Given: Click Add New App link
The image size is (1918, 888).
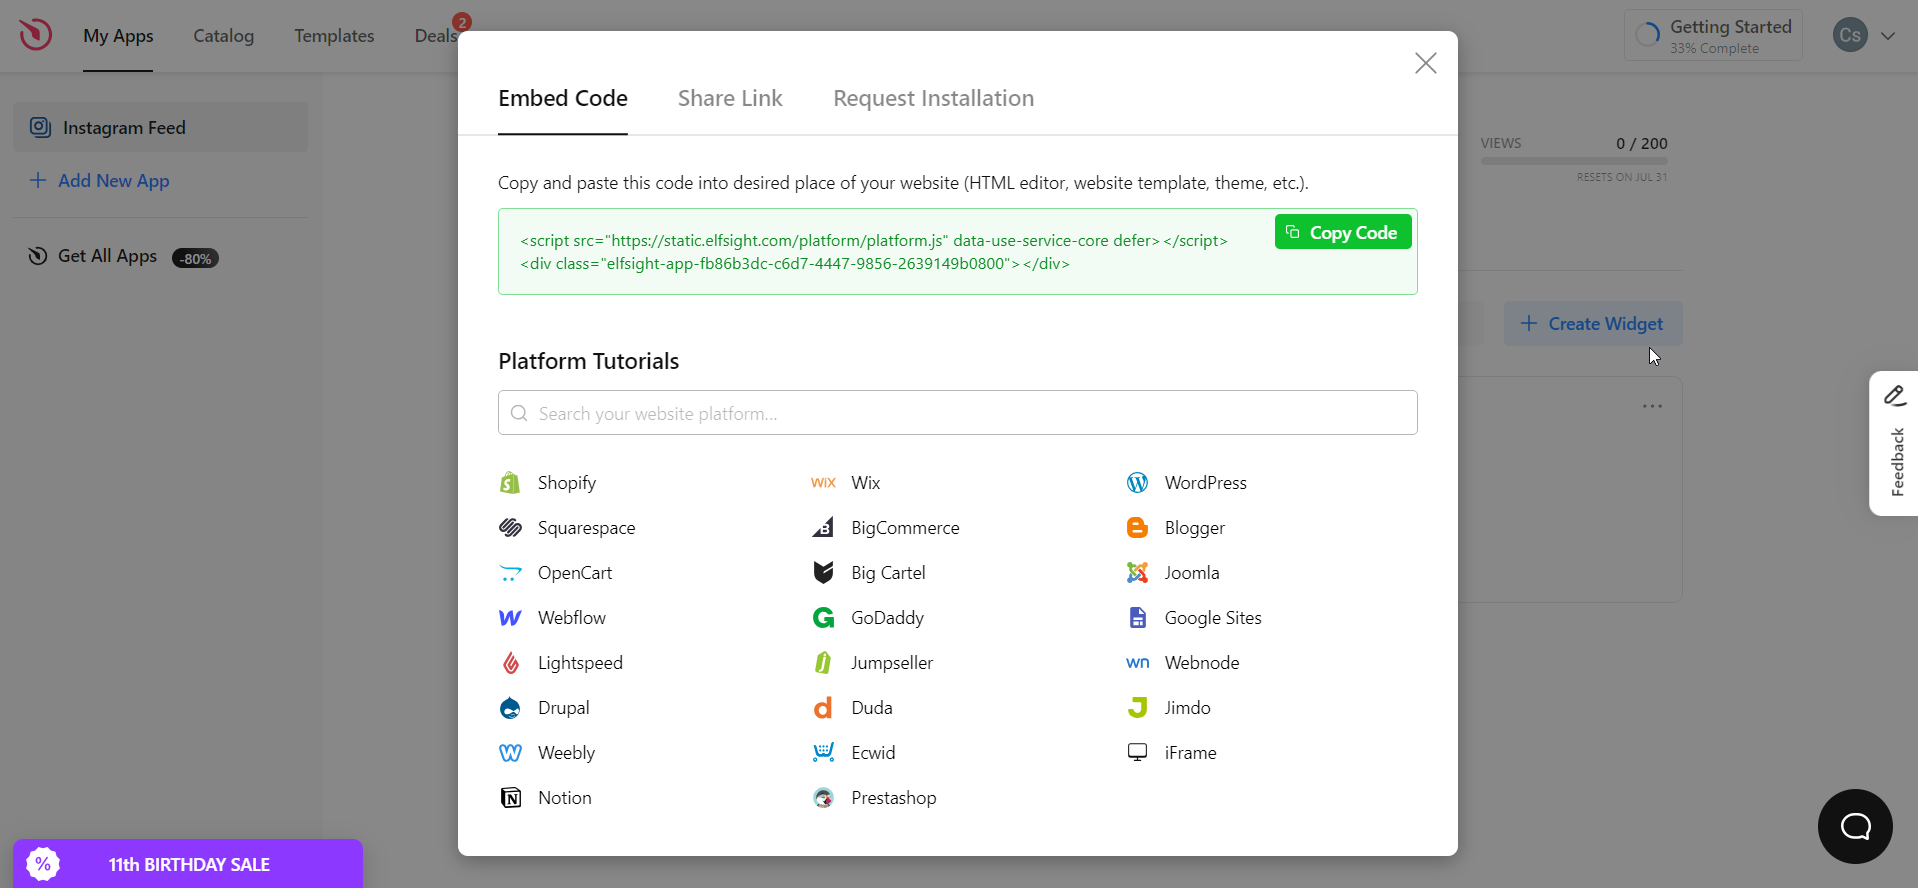Looking at the screenshot, I should pos(100,181).
